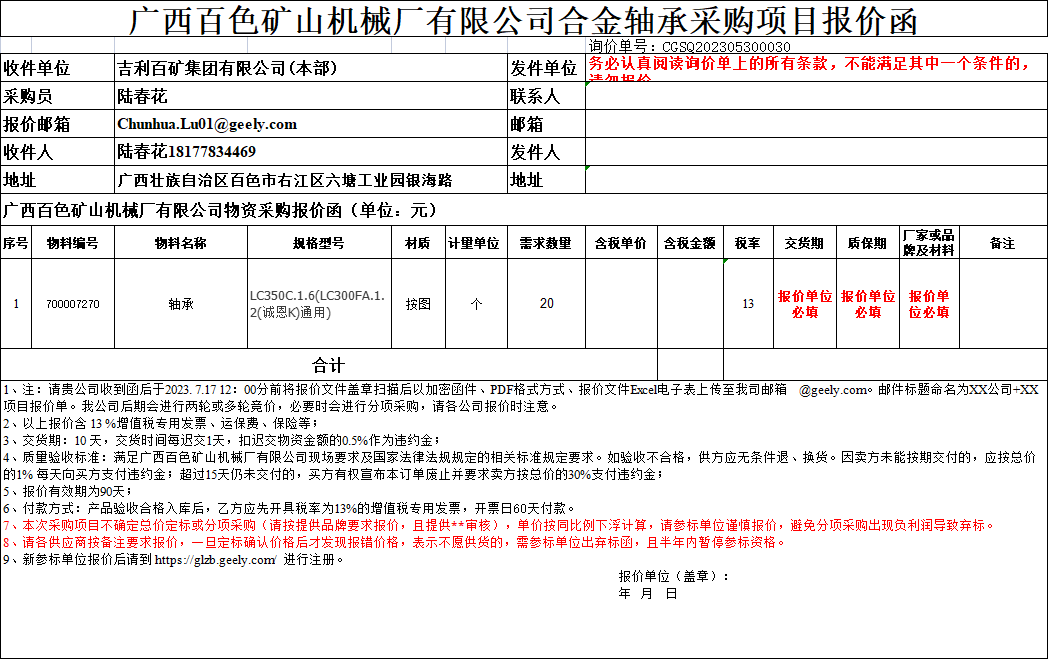
Task: Select the 备注 column header
Action: 1003,243
